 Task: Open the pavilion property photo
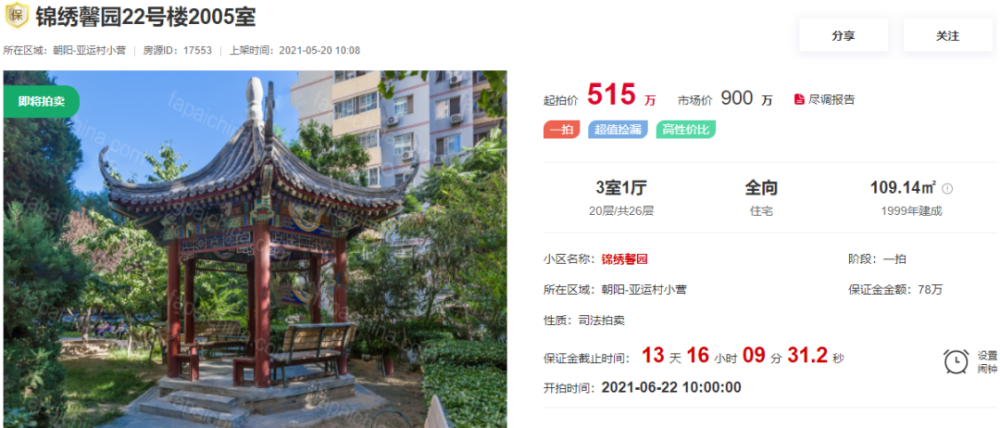point(255,249)
